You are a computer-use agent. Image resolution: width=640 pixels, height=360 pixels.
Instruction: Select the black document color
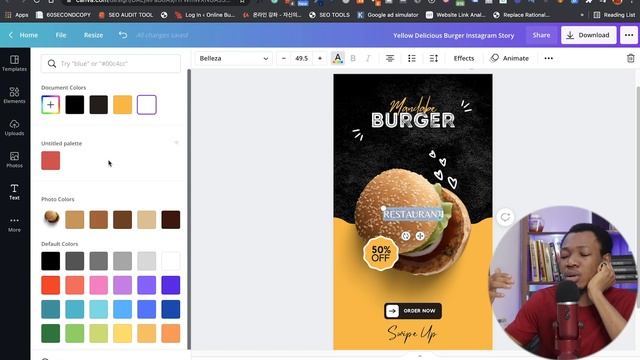click(x=75, y=104)
